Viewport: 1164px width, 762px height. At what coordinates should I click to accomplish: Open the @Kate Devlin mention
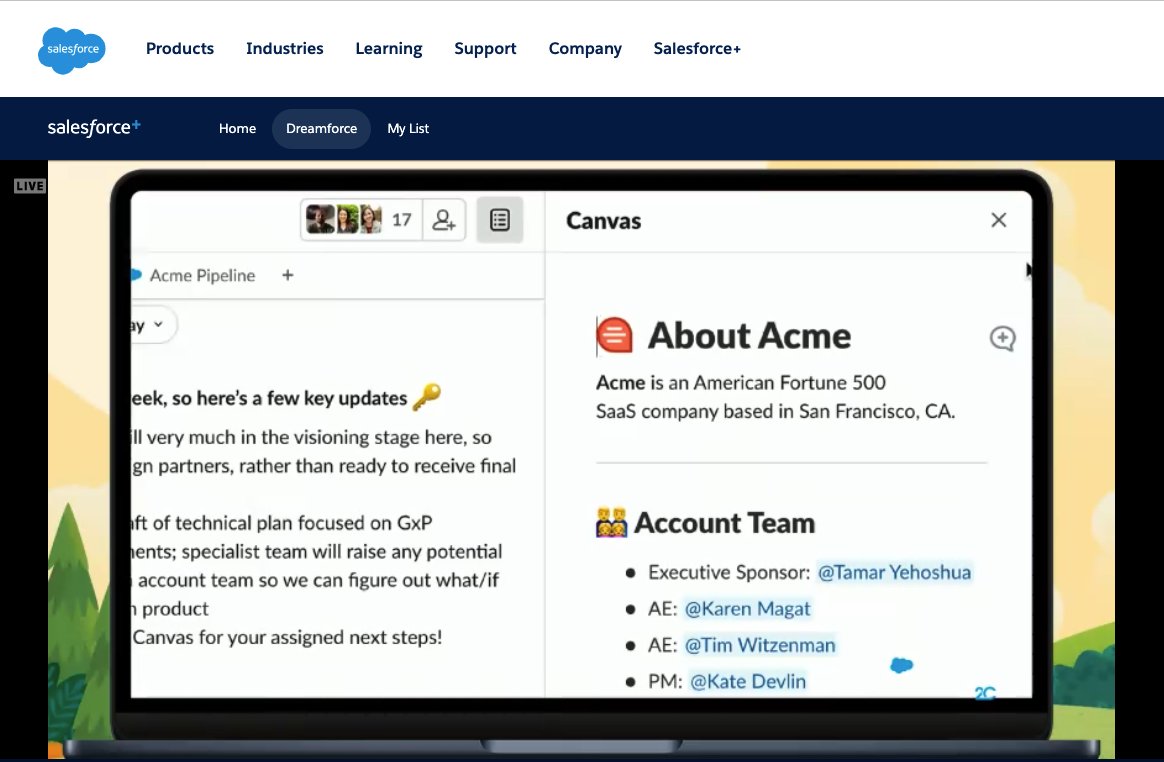pyautogui.click(x=748, y=682)
